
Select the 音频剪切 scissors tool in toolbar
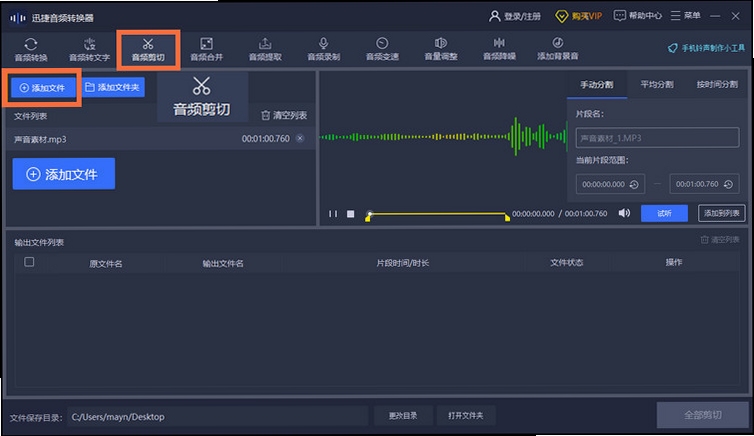tap(148, 50)
